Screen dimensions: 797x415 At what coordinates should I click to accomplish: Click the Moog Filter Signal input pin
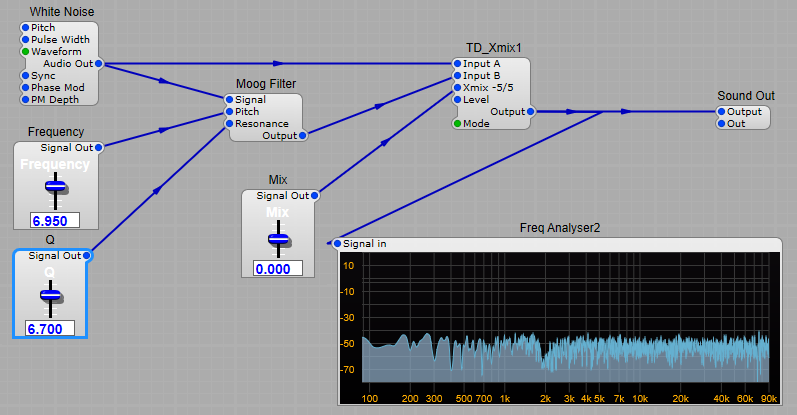[x=230, y=100]
